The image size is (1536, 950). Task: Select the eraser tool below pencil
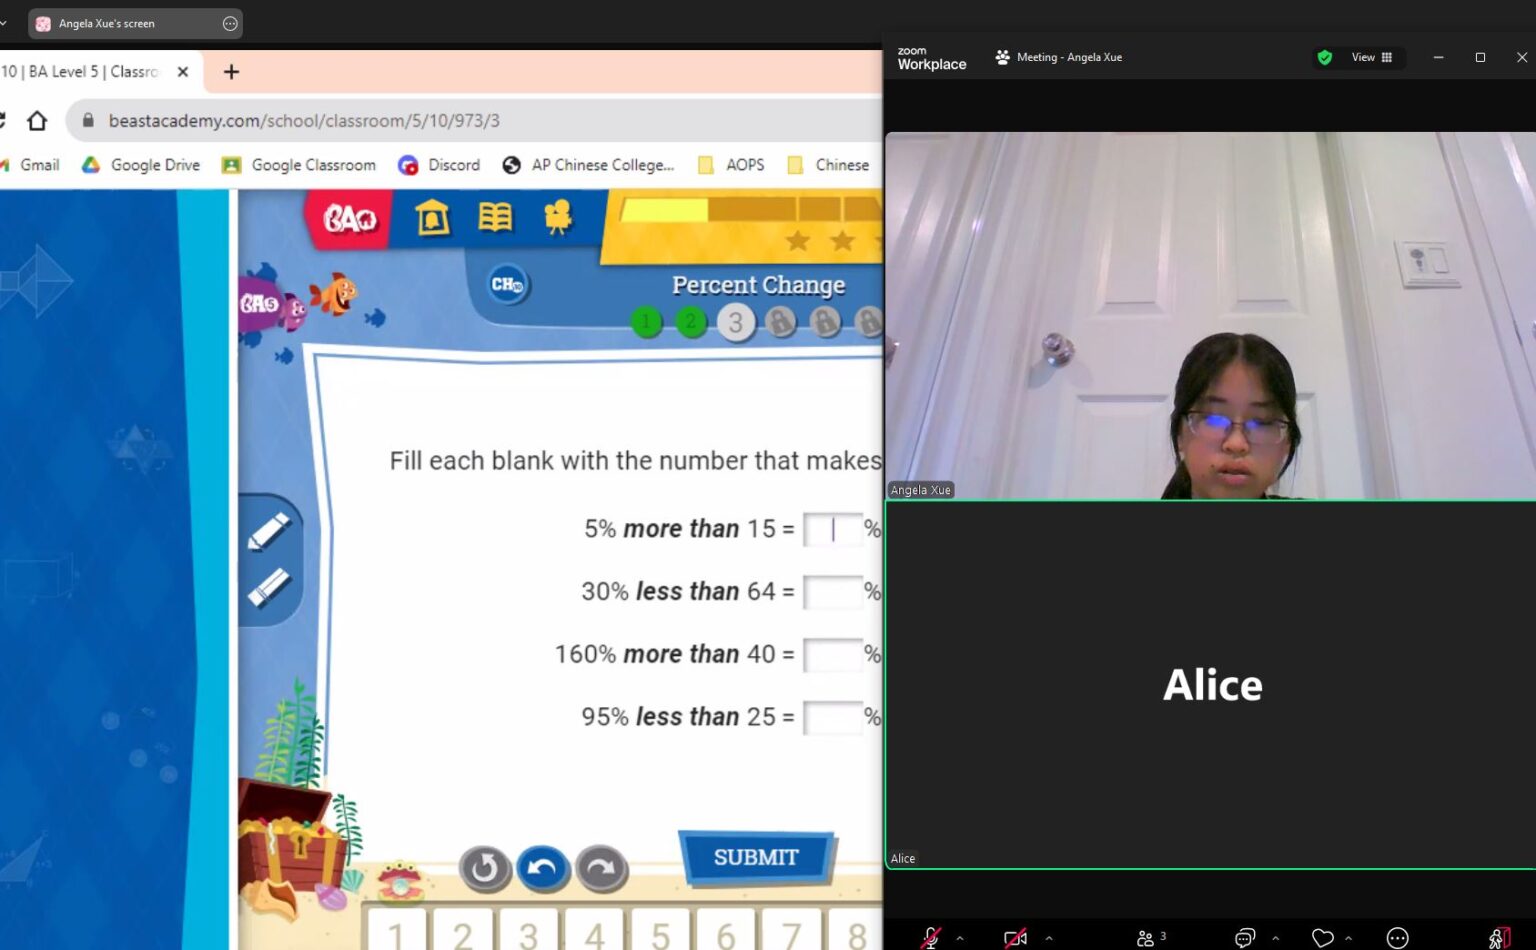click(269, 587)
